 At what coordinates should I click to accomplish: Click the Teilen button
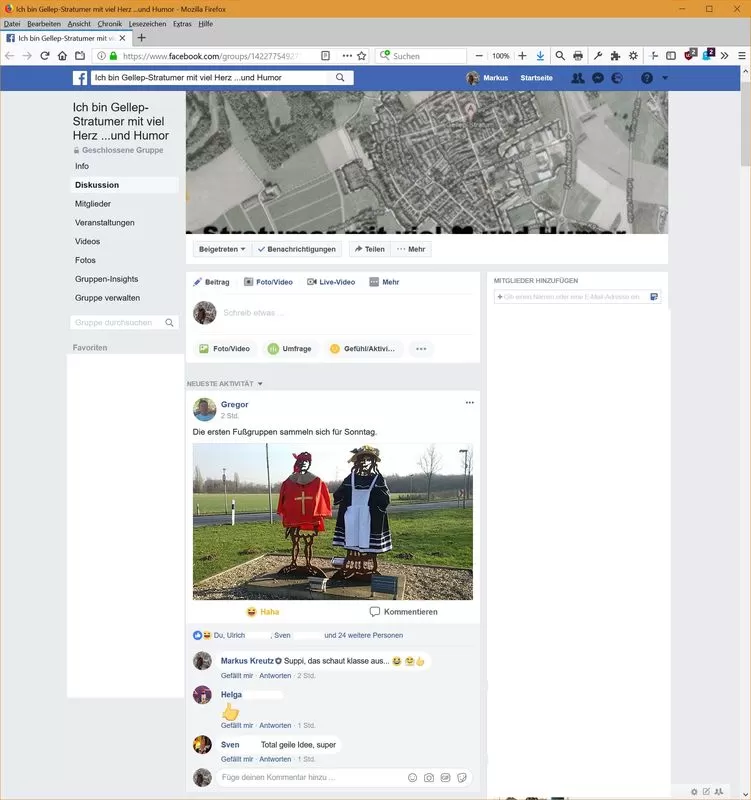tap(368, 249)
